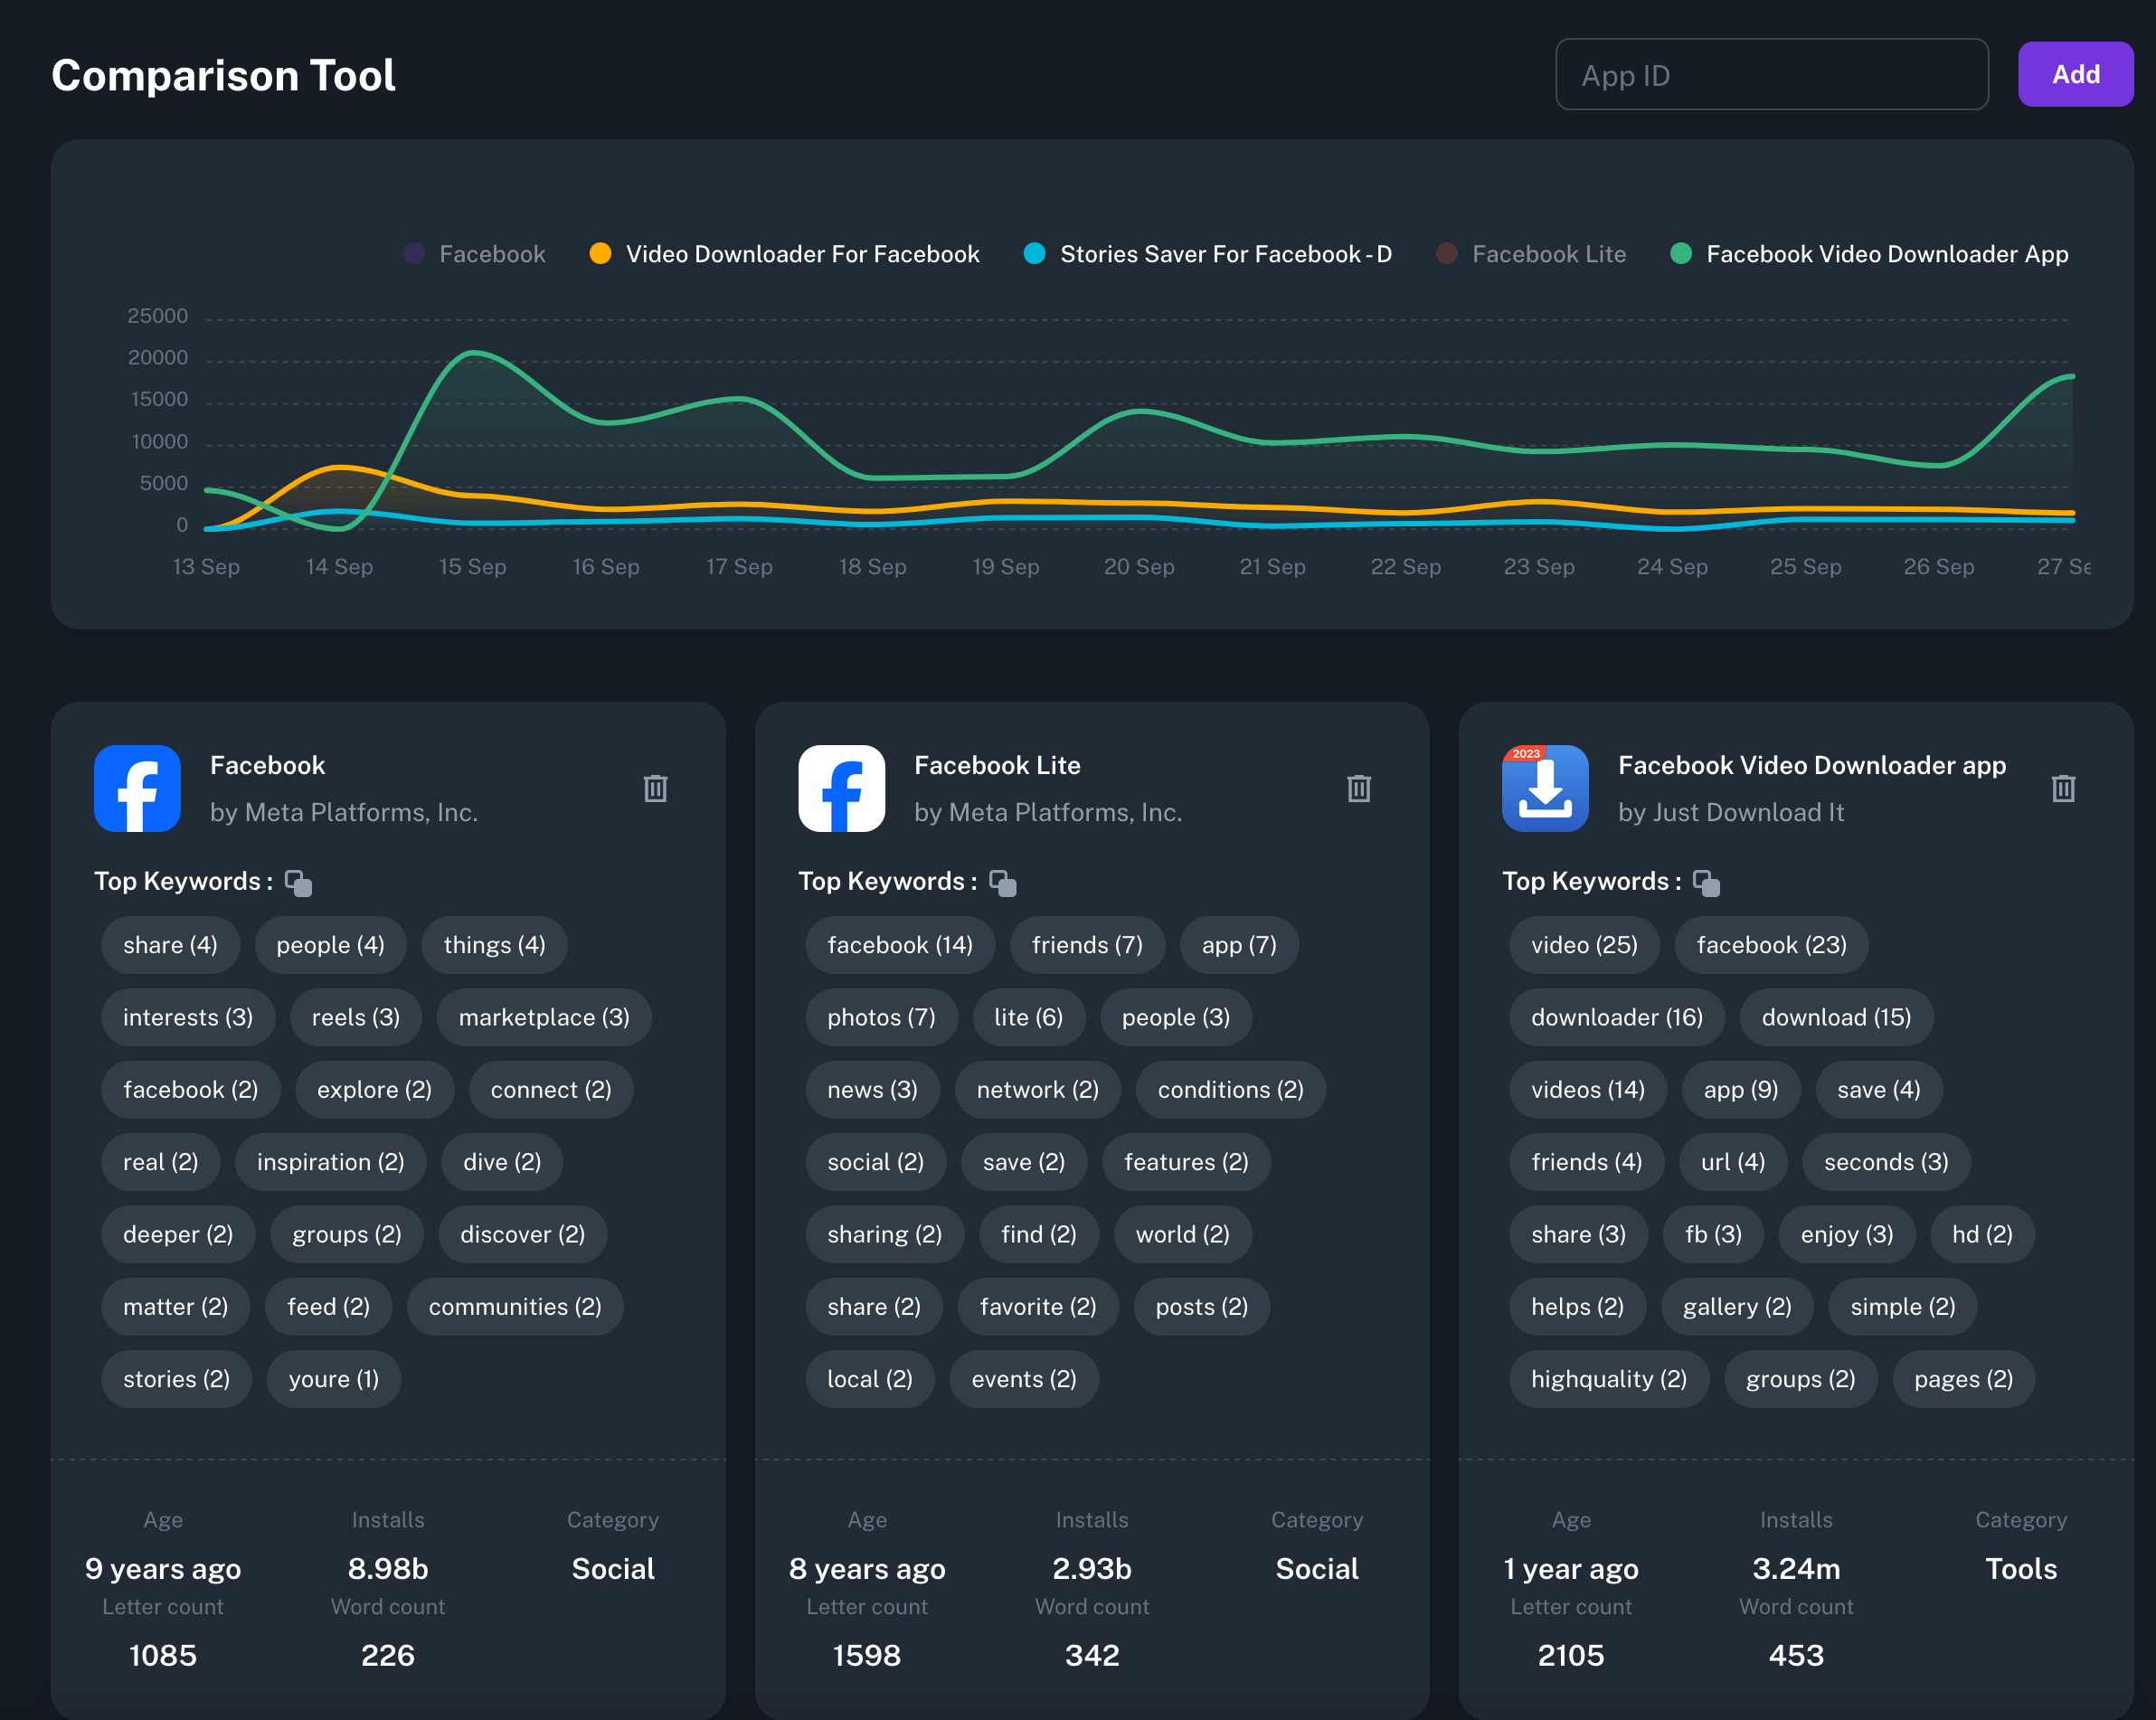The width and height of the screenshot is (2156, 1720).
Task: Select the things (4) keyword chip
Action: point(494,945)
